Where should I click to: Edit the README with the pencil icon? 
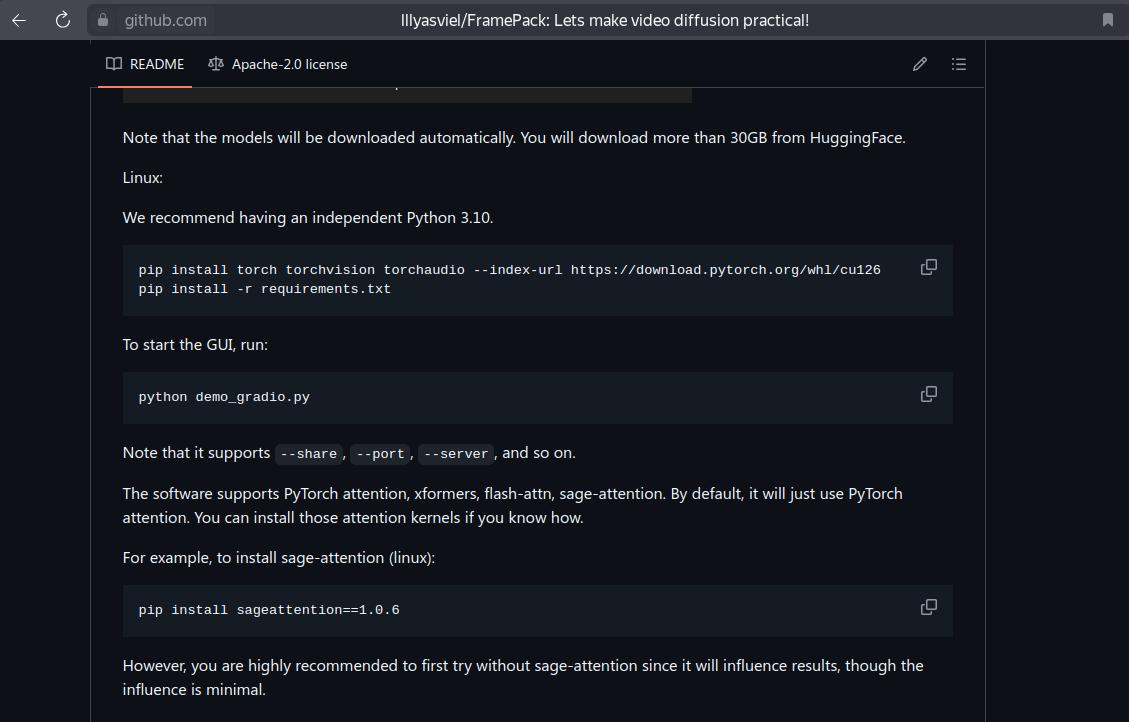pyautogui.click(x=919, y=64)
